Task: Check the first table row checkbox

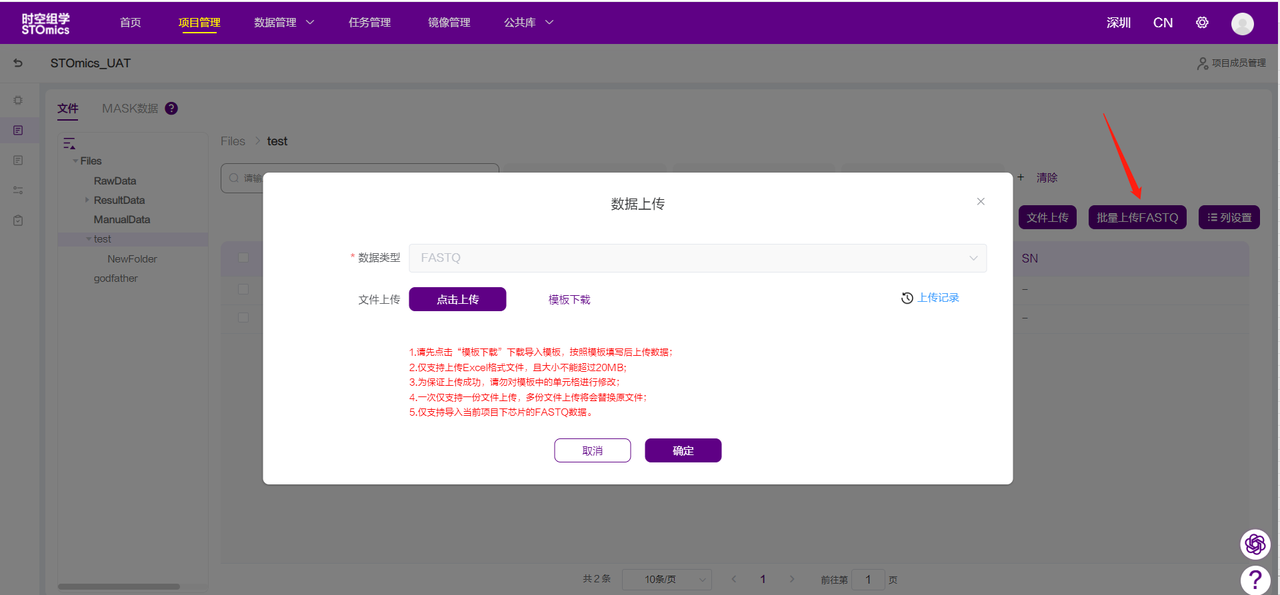Action: [x=243, y=289]
